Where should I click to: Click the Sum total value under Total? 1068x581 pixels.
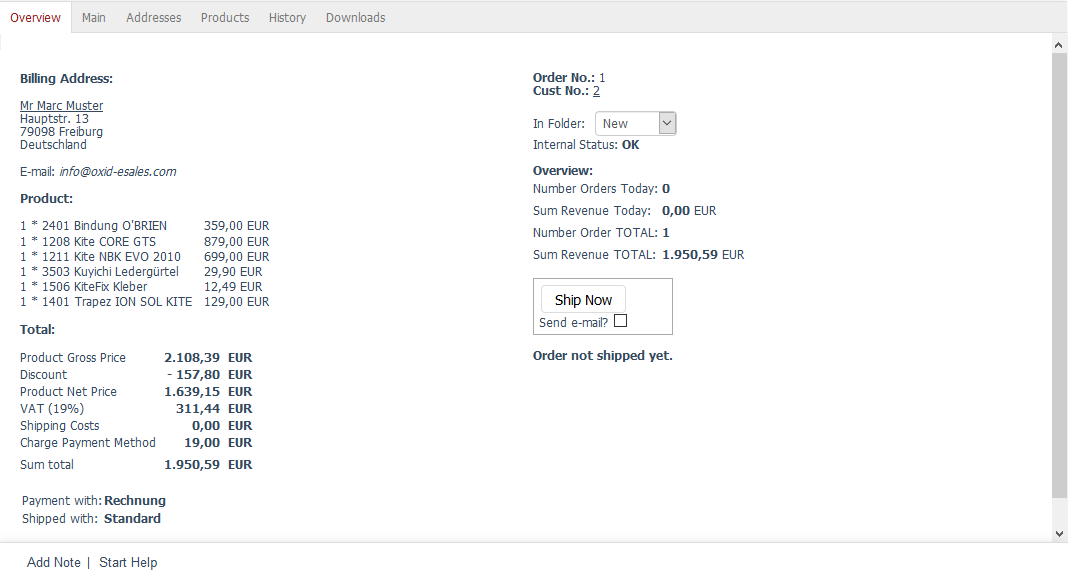coord(192,465)
